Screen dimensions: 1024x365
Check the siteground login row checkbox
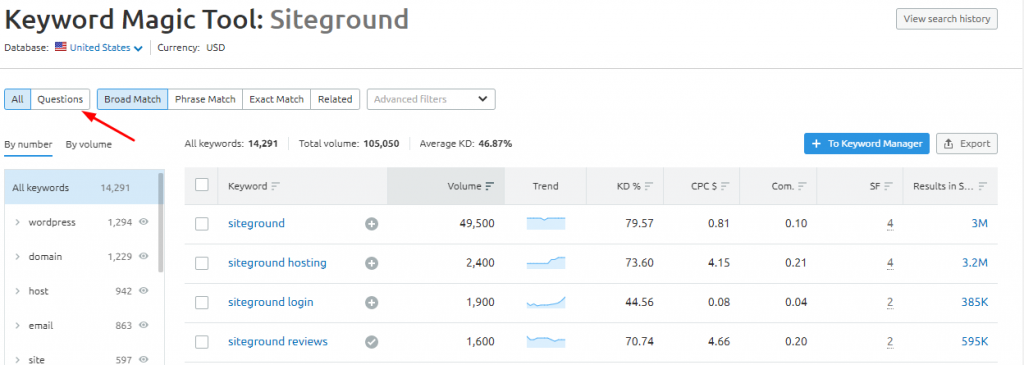tap(202, 302)
